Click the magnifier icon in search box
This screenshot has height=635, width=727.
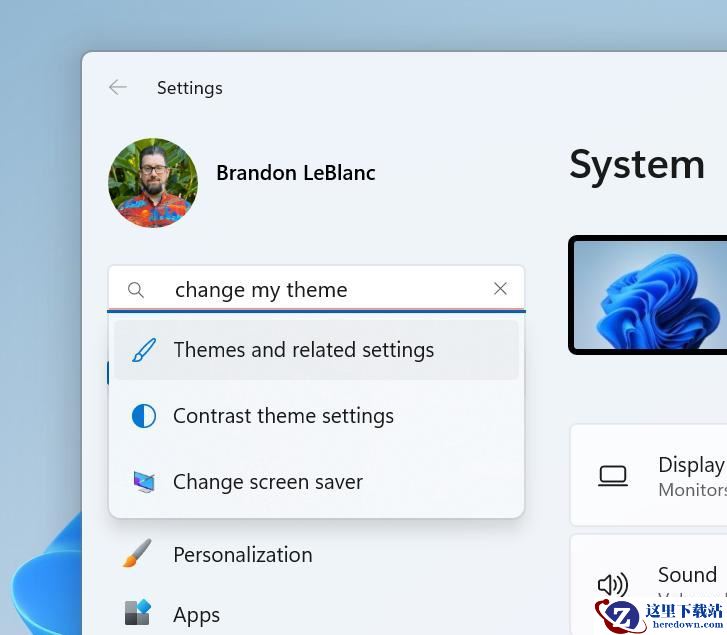pyautogui.click(x=136, y=290)
